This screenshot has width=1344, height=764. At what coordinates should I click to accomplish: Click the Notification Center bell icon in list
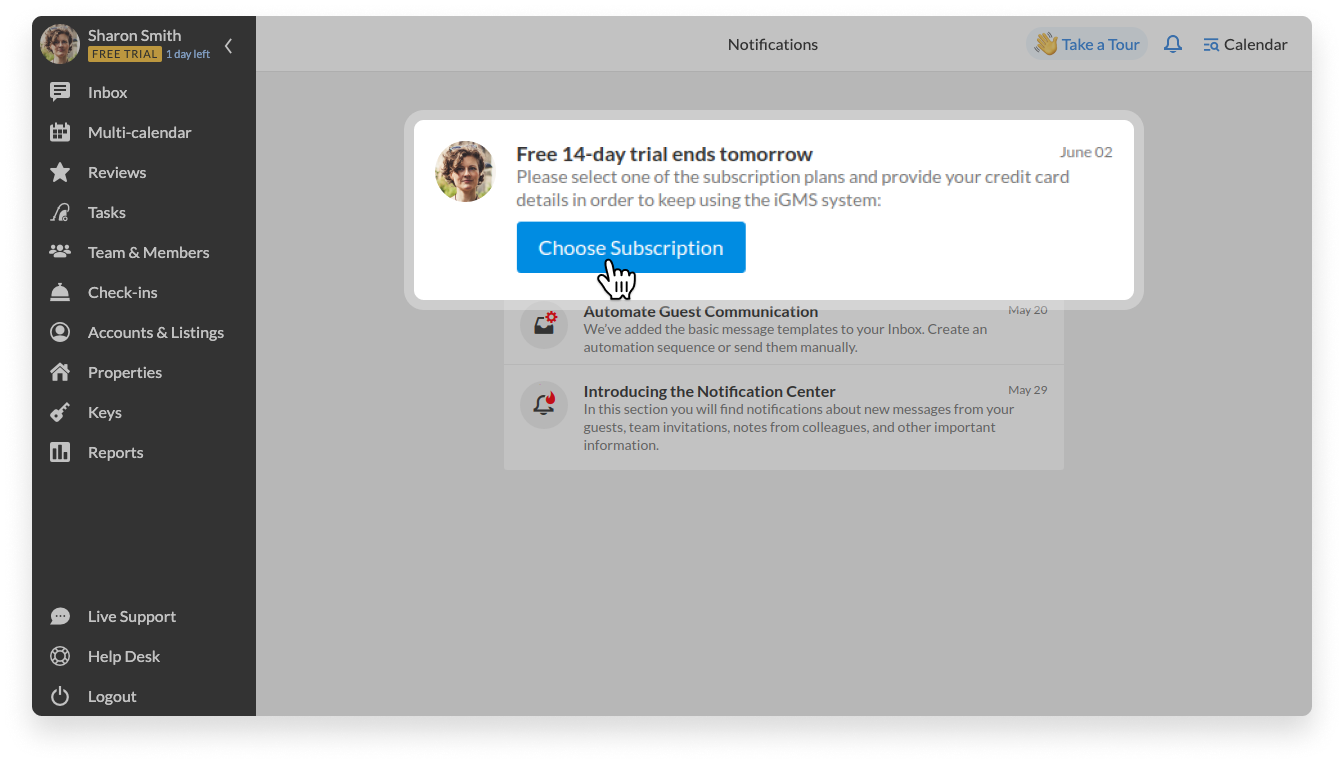pyautogui.click(x=544, y=404)
